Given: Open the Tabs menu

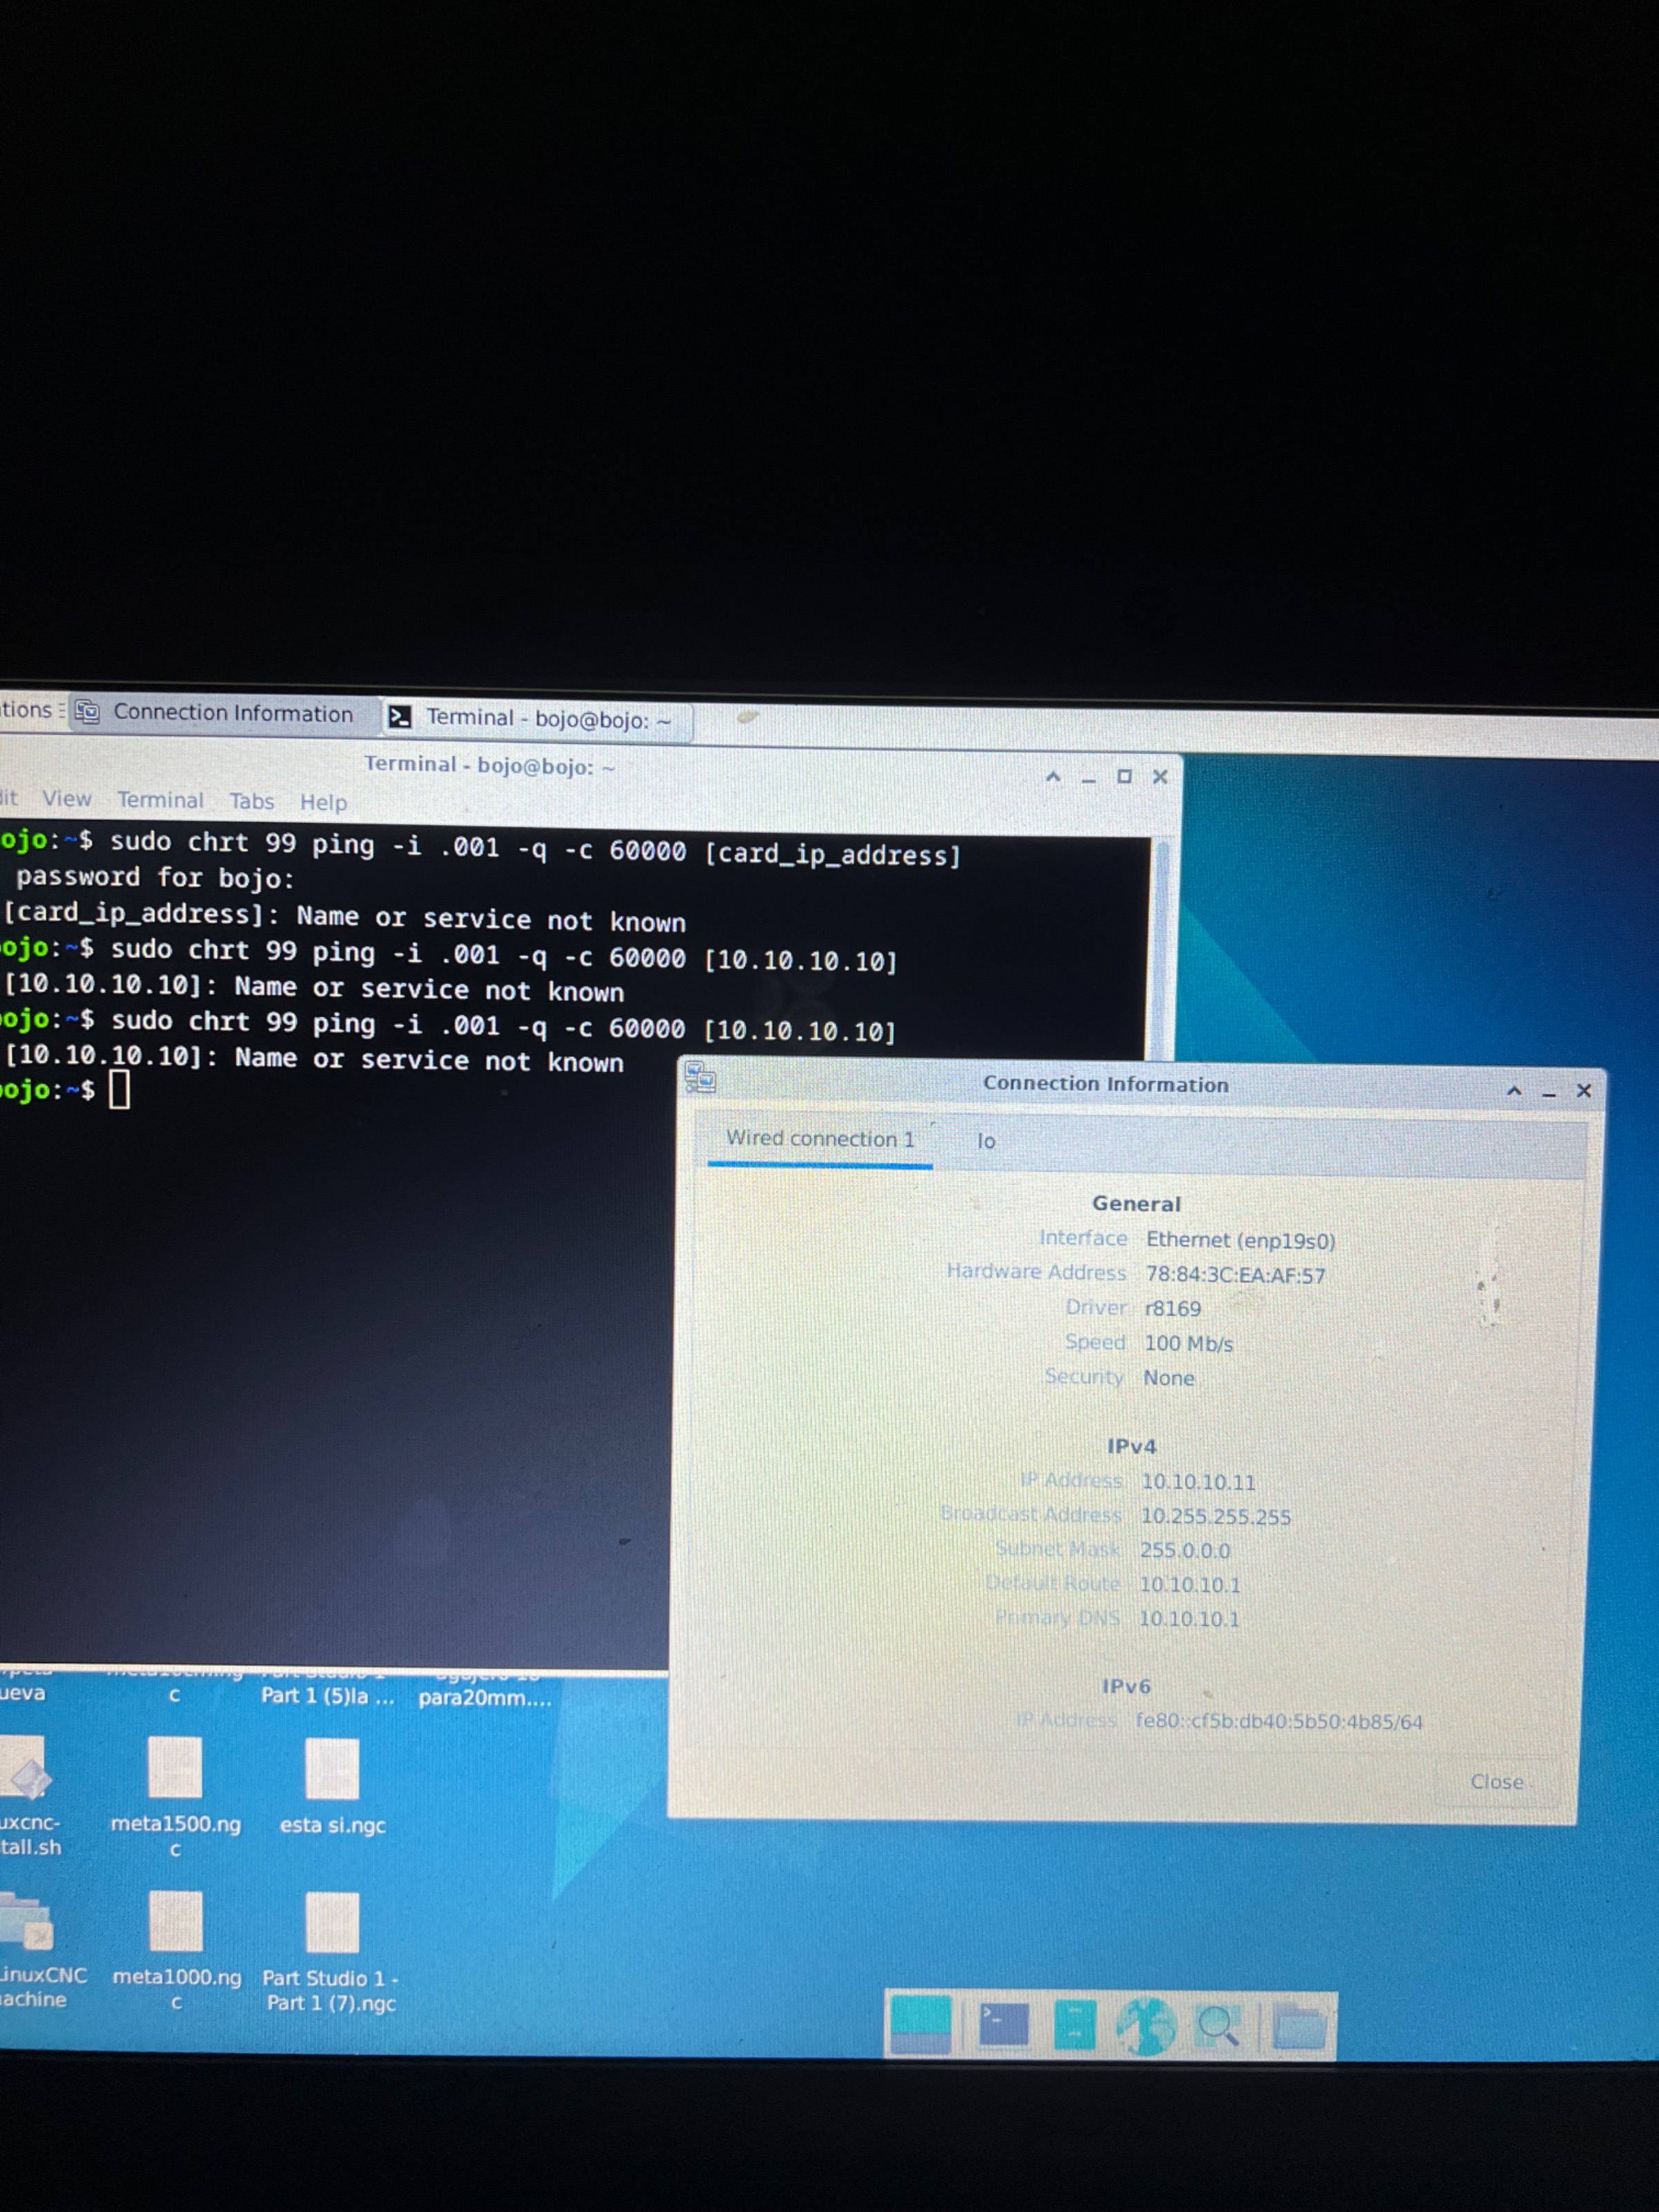Looking at the screenshot, I should [251, 801].
